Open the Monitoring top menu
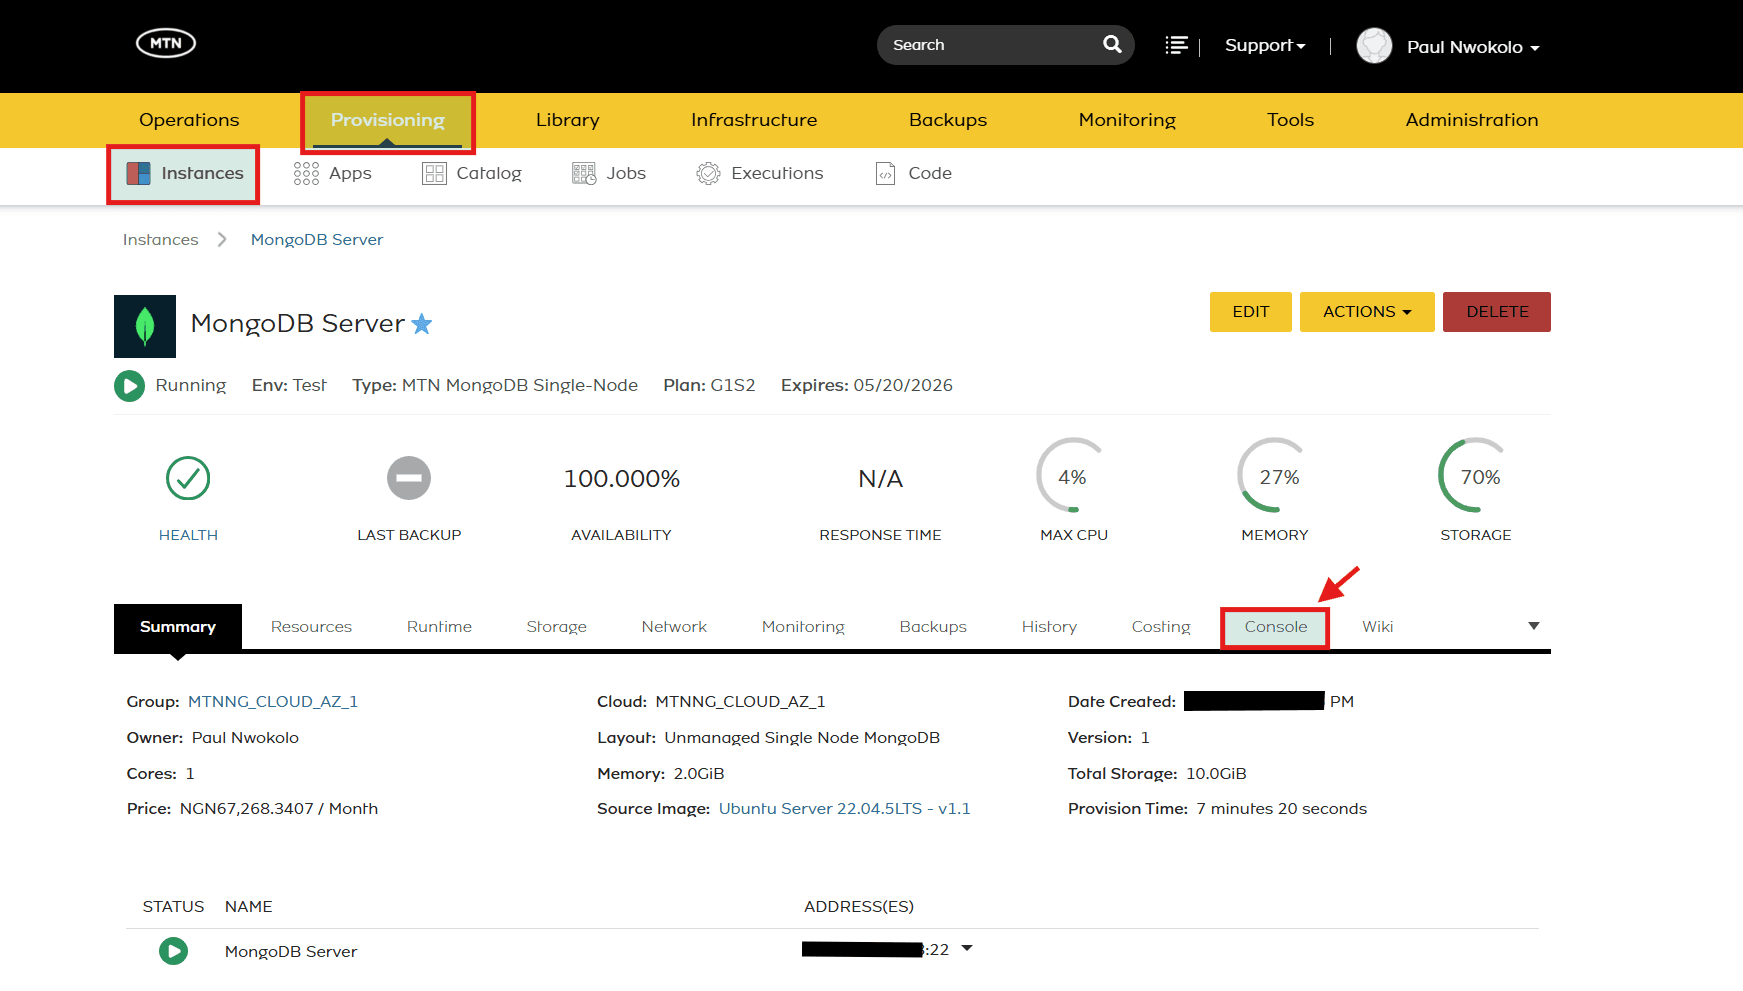 click(x=1127, y=120)
